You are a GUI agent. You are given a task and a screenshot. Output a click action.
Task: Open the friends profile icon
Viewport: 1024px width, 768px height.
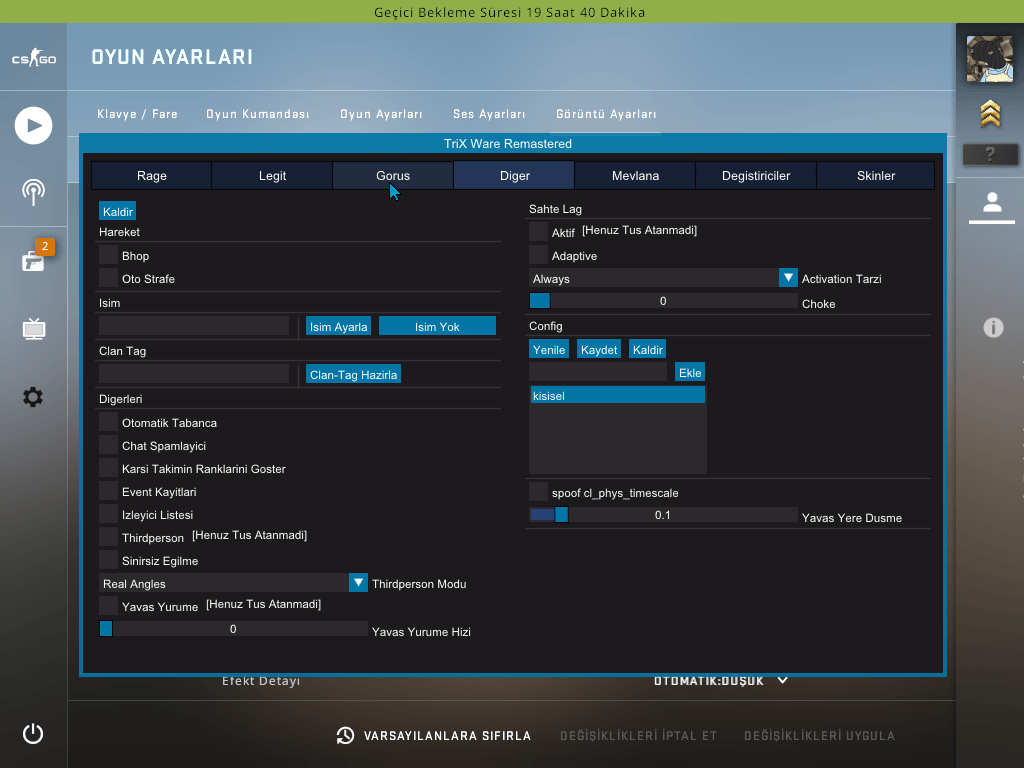point(992,202)
